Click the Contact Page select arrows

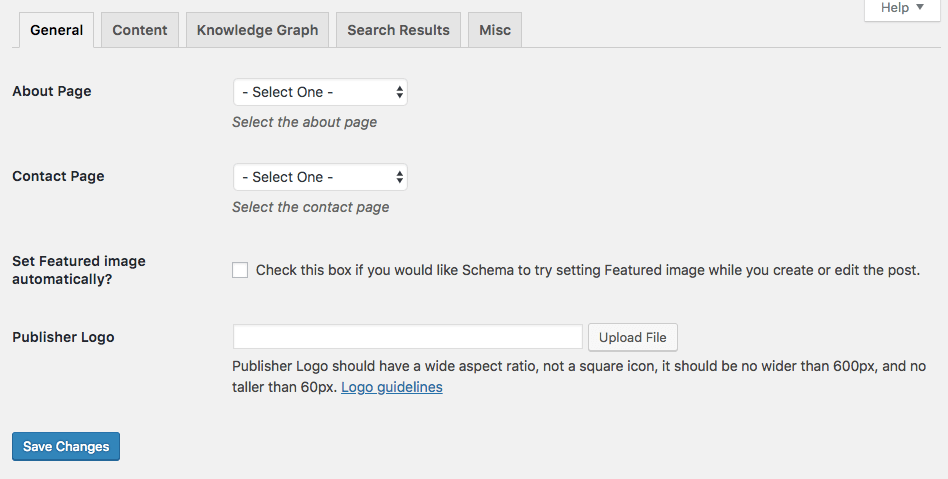(399, 177)
